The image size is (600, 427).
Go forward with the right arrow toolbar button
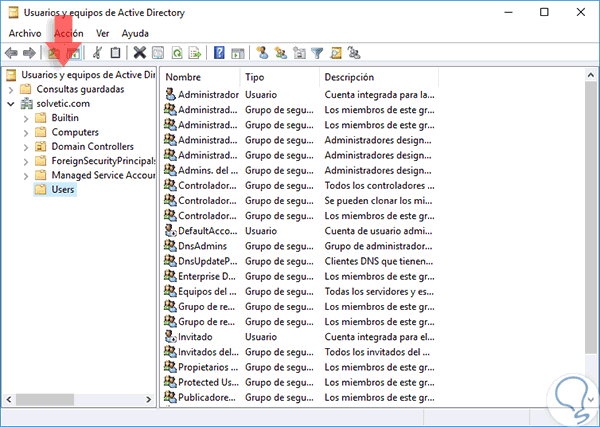pos(29,53)
